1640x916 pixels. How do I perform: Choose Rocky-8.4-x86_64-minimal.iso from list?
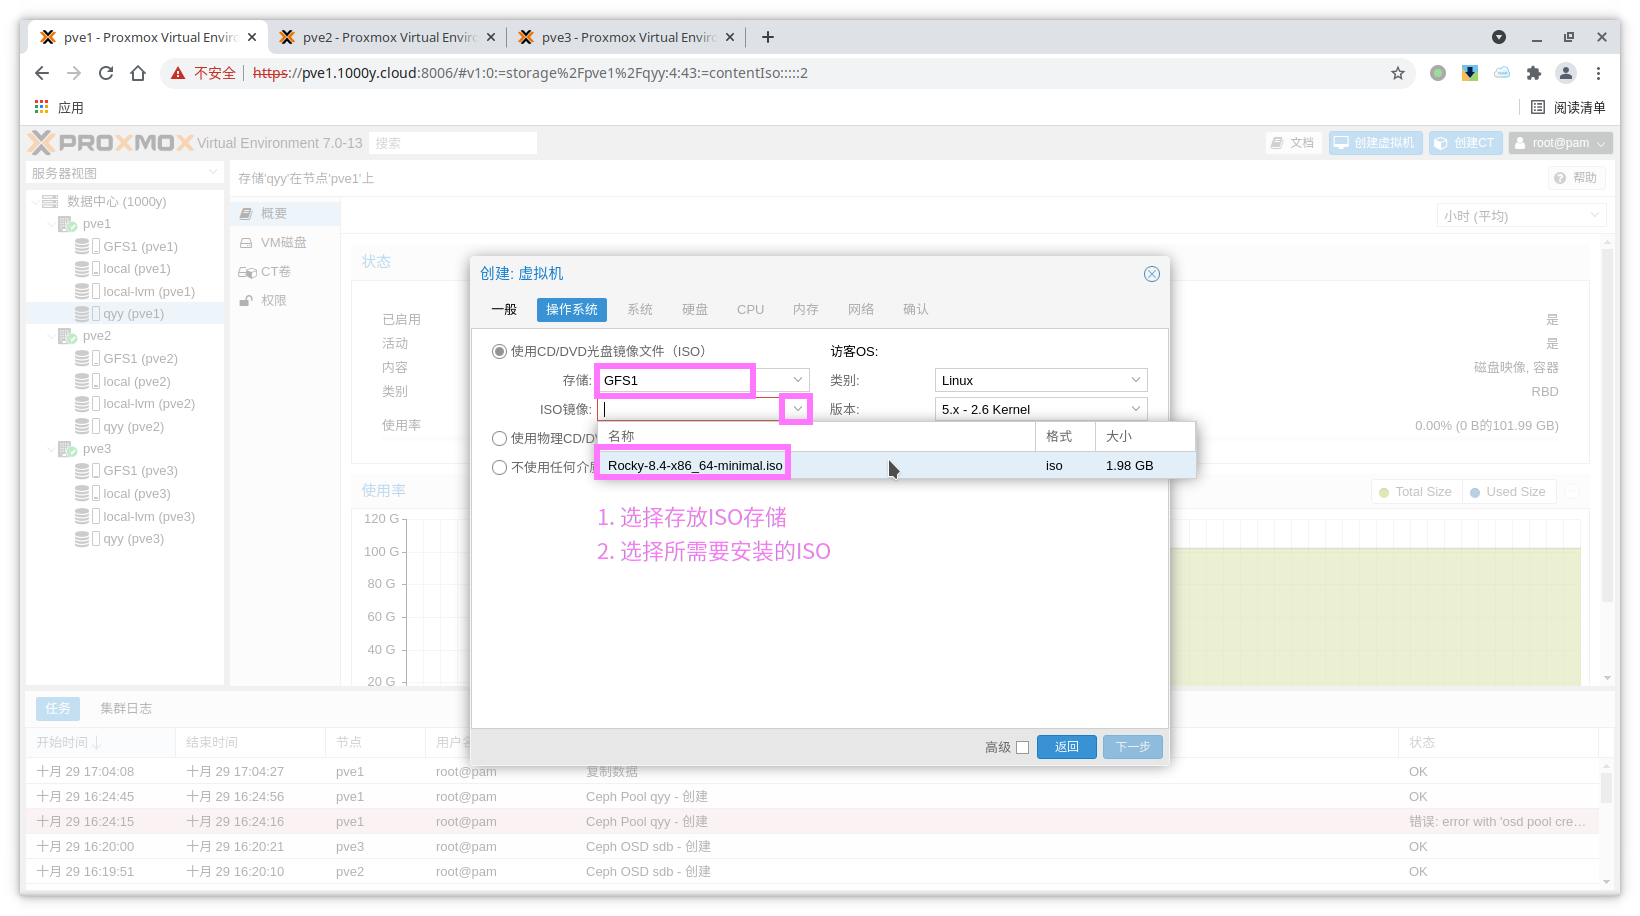coord(695,465)
